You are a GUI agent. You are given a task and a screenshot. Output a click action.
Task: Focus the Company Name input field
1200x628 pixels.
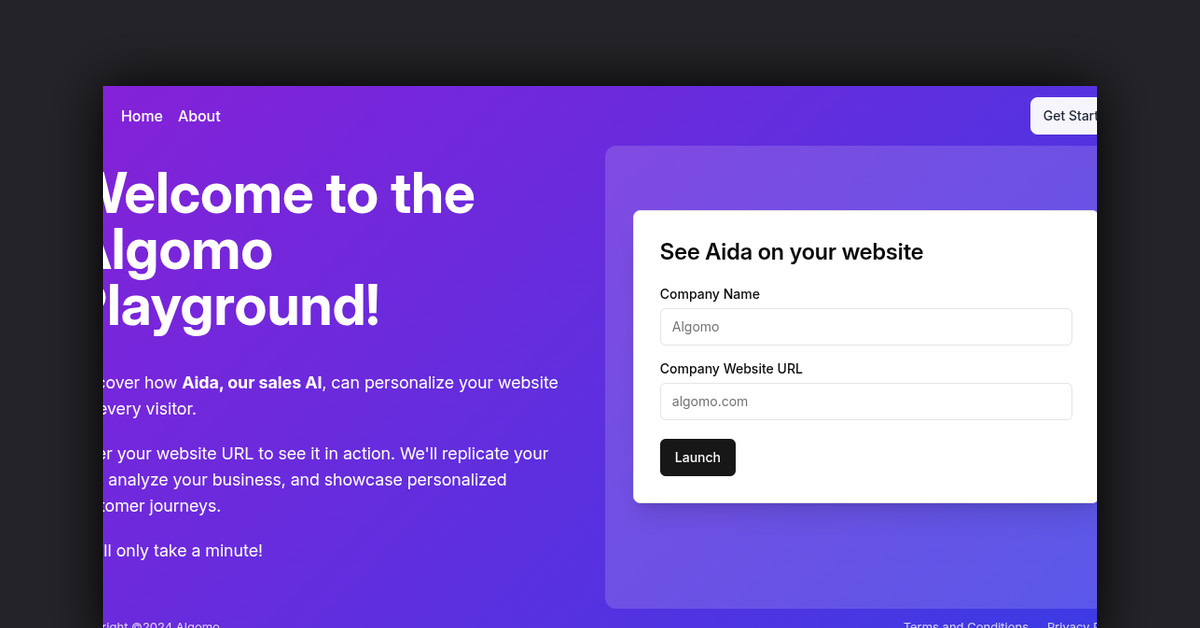click(865, 327)
